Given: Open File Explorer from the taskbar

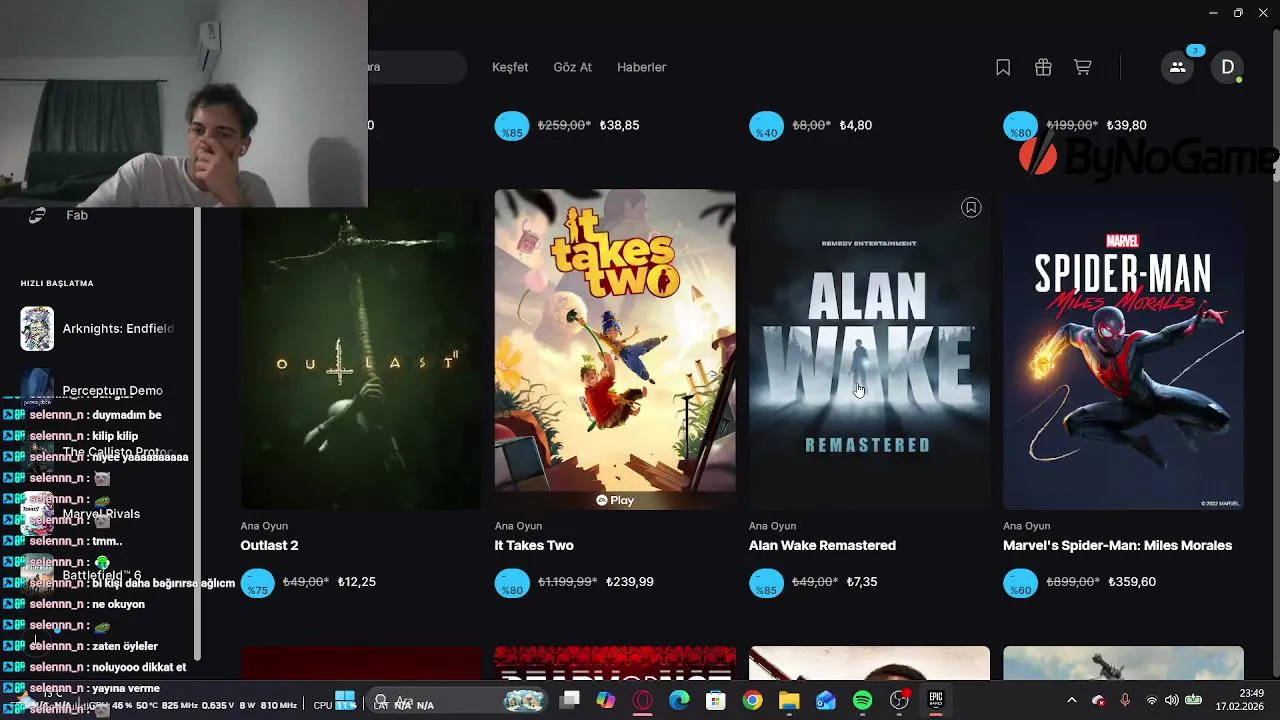Looking at the screenshot, I should coord(789,701).
